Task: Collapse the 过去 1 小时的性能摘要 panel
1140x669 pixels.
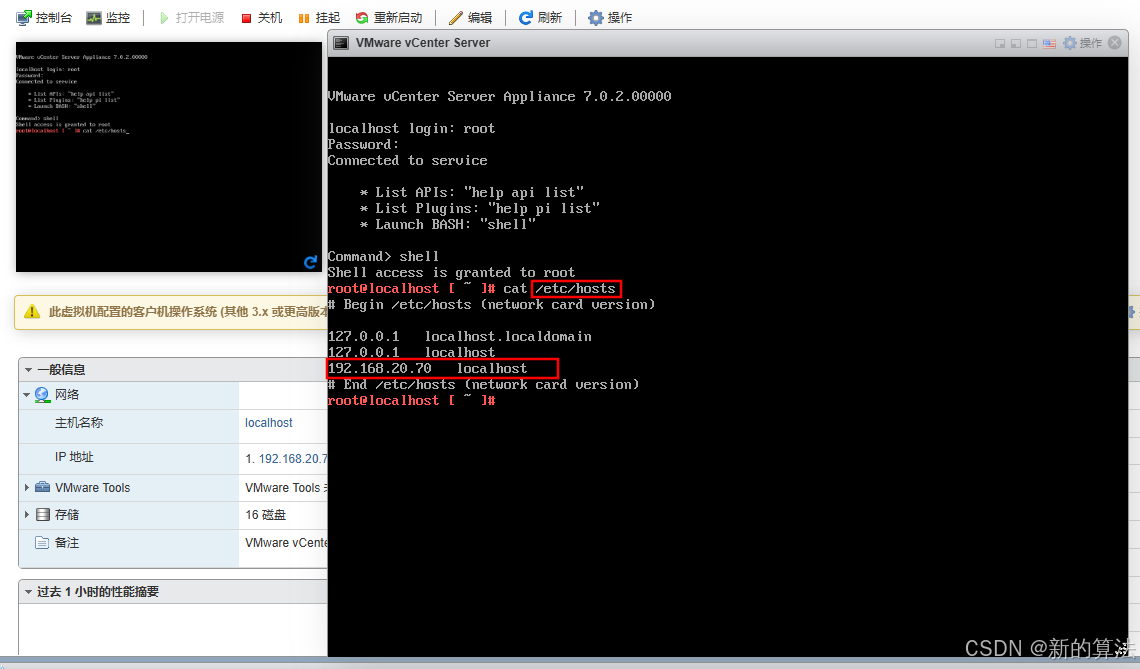Action: (28, 592)
